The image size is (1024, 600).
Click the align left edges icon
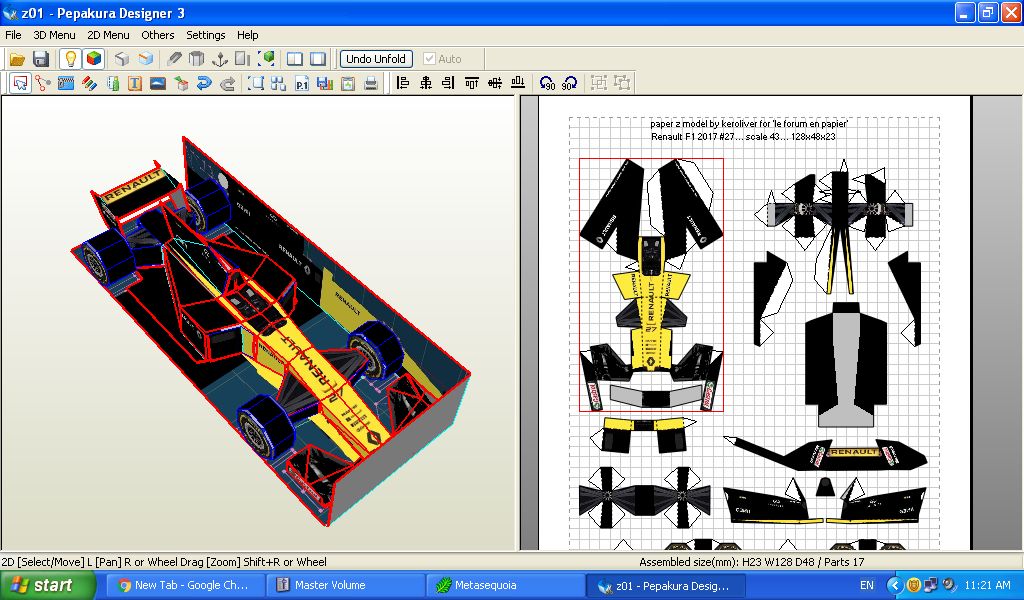(x=403, y=83)
